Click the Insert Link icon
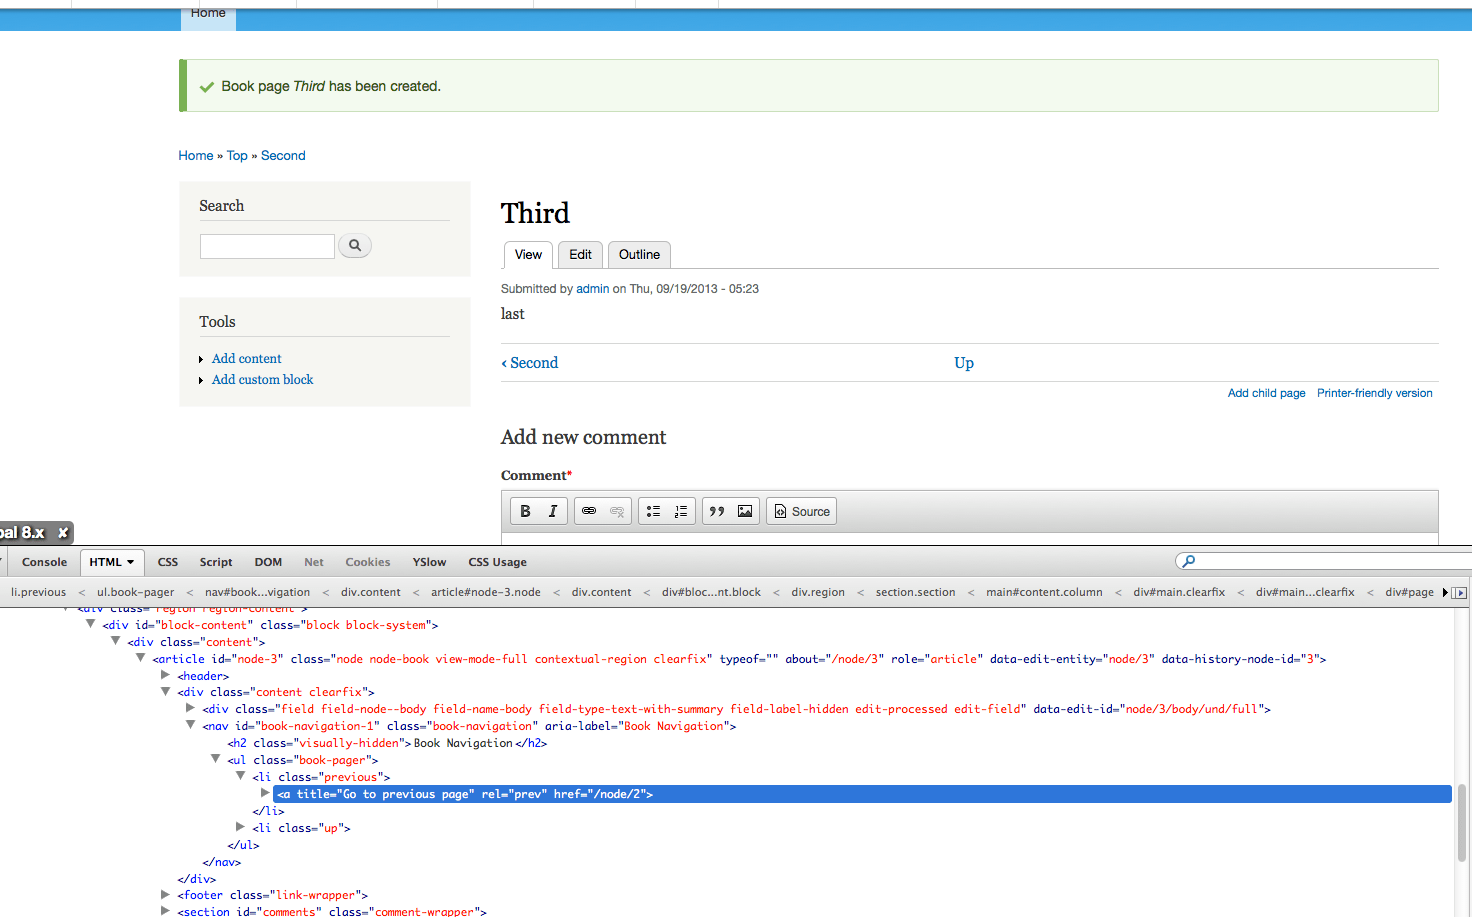 [x=589, y=511]
